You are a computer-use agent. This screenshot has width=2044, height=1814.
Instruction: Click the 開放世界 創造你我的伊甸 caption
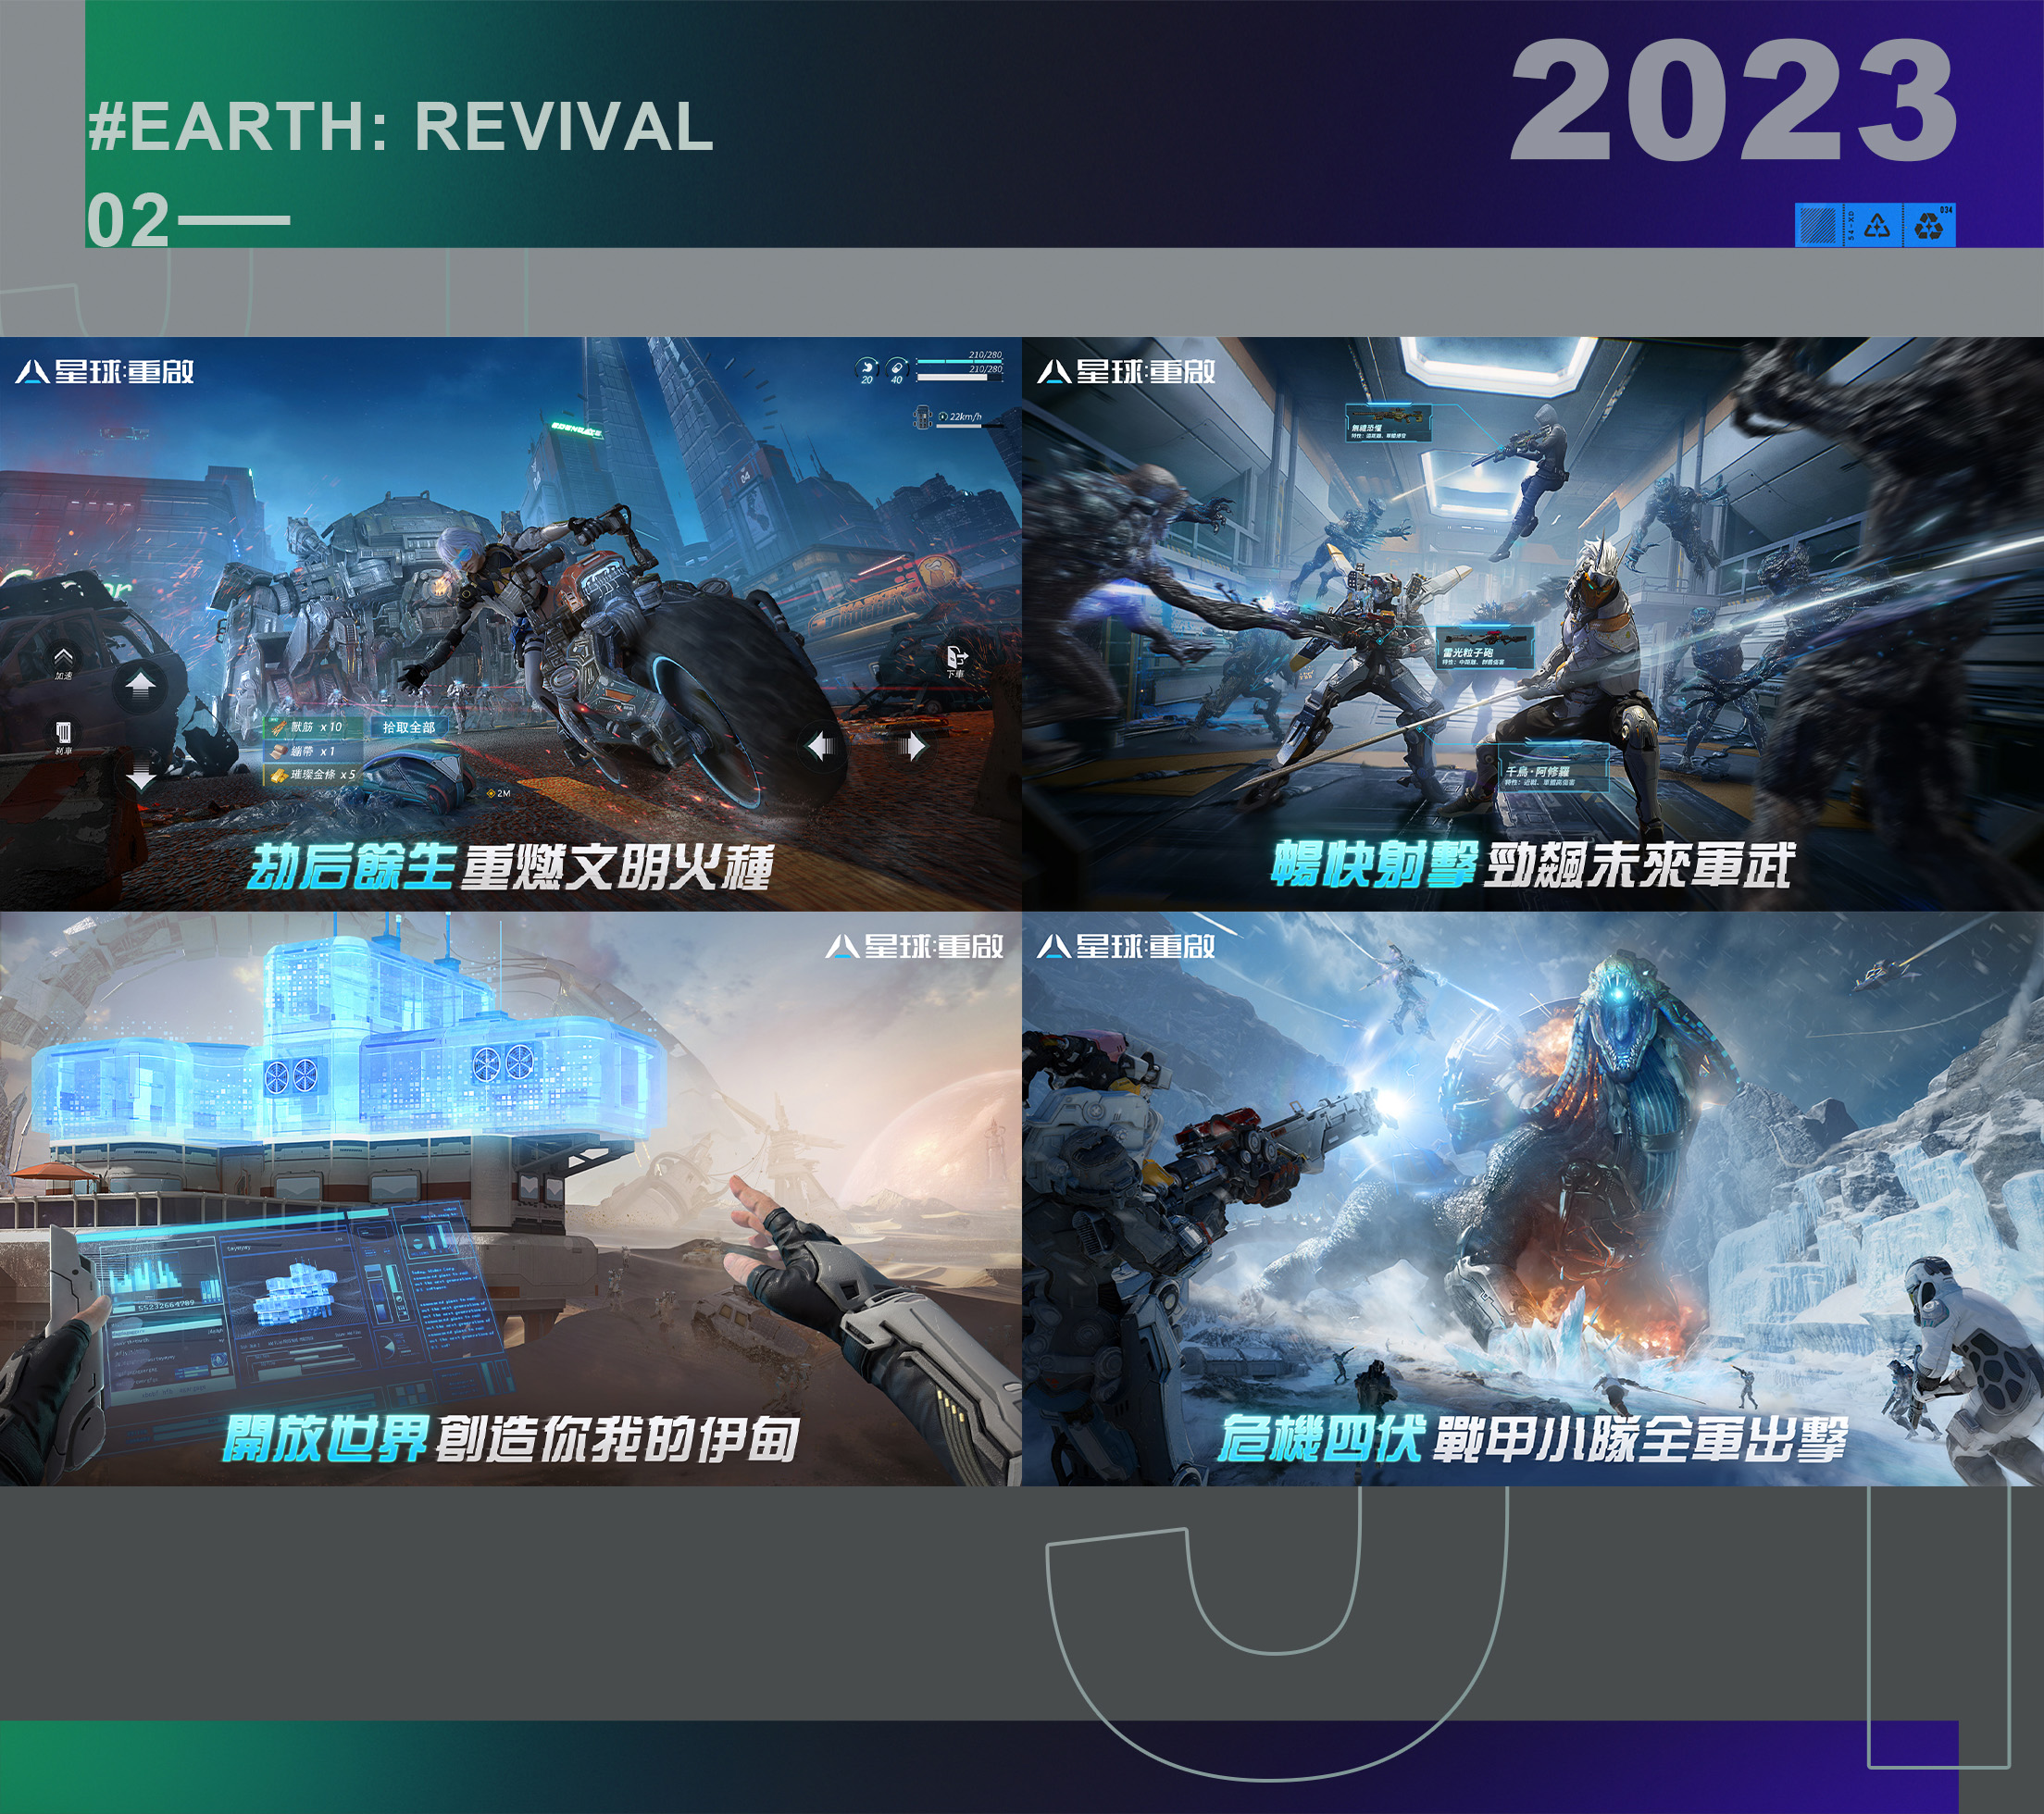point(510,1440)
